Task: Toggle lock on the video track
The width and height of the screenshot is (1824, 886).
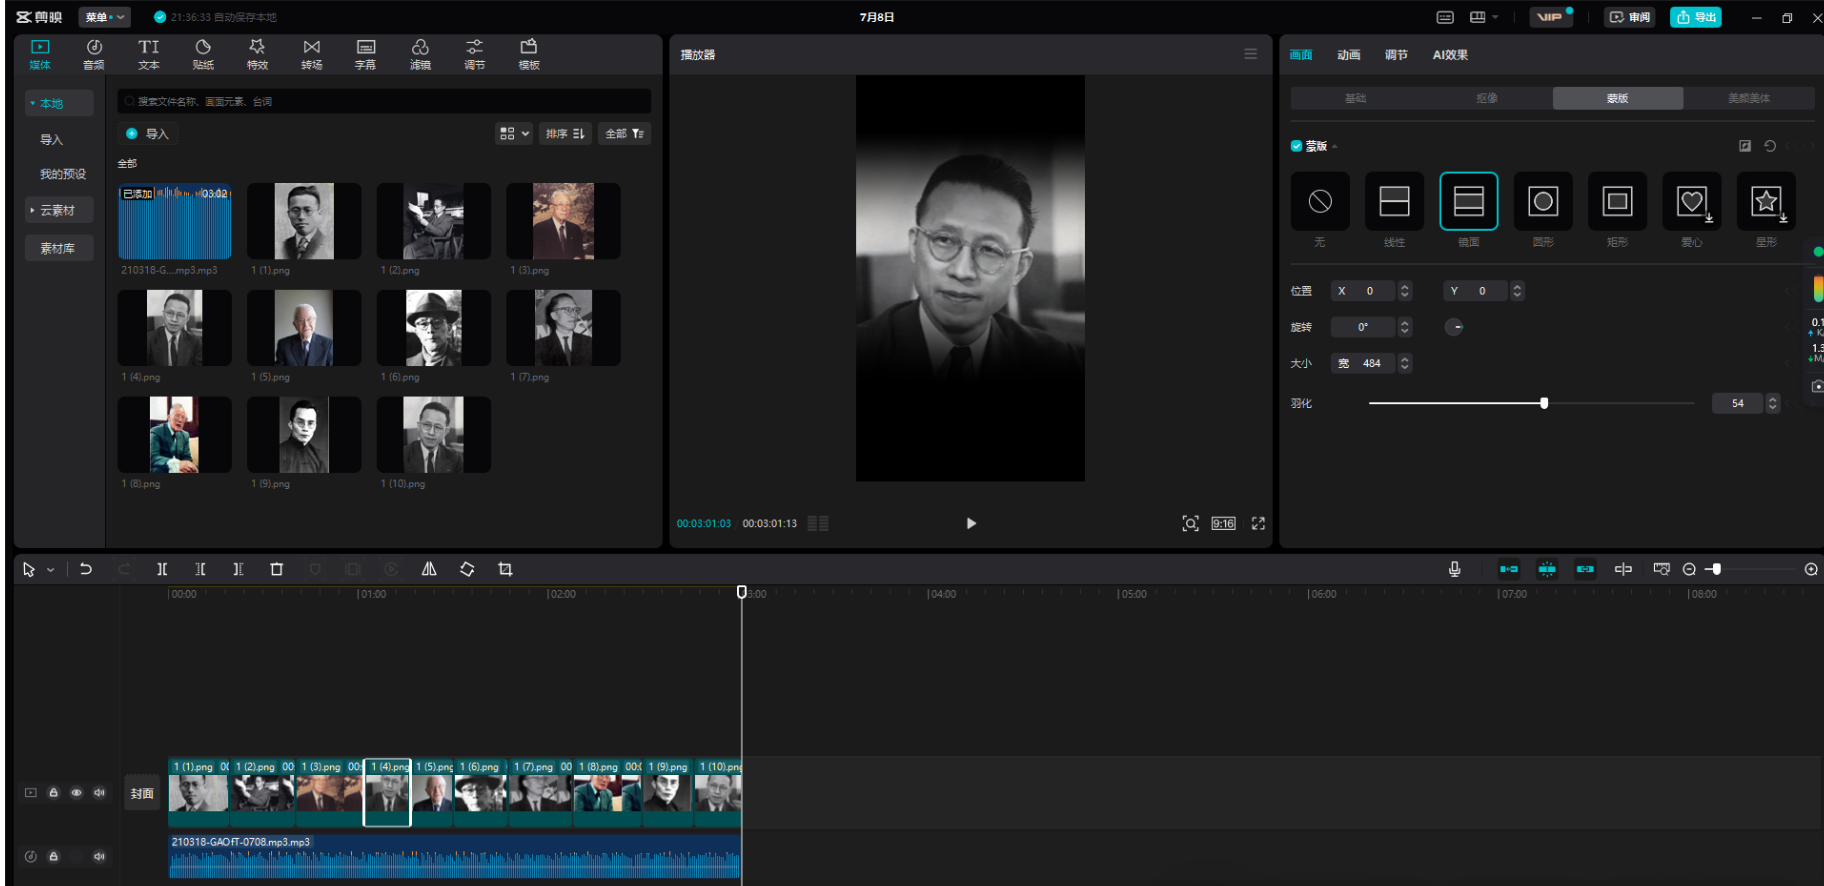Action: [x=54, y=793]
